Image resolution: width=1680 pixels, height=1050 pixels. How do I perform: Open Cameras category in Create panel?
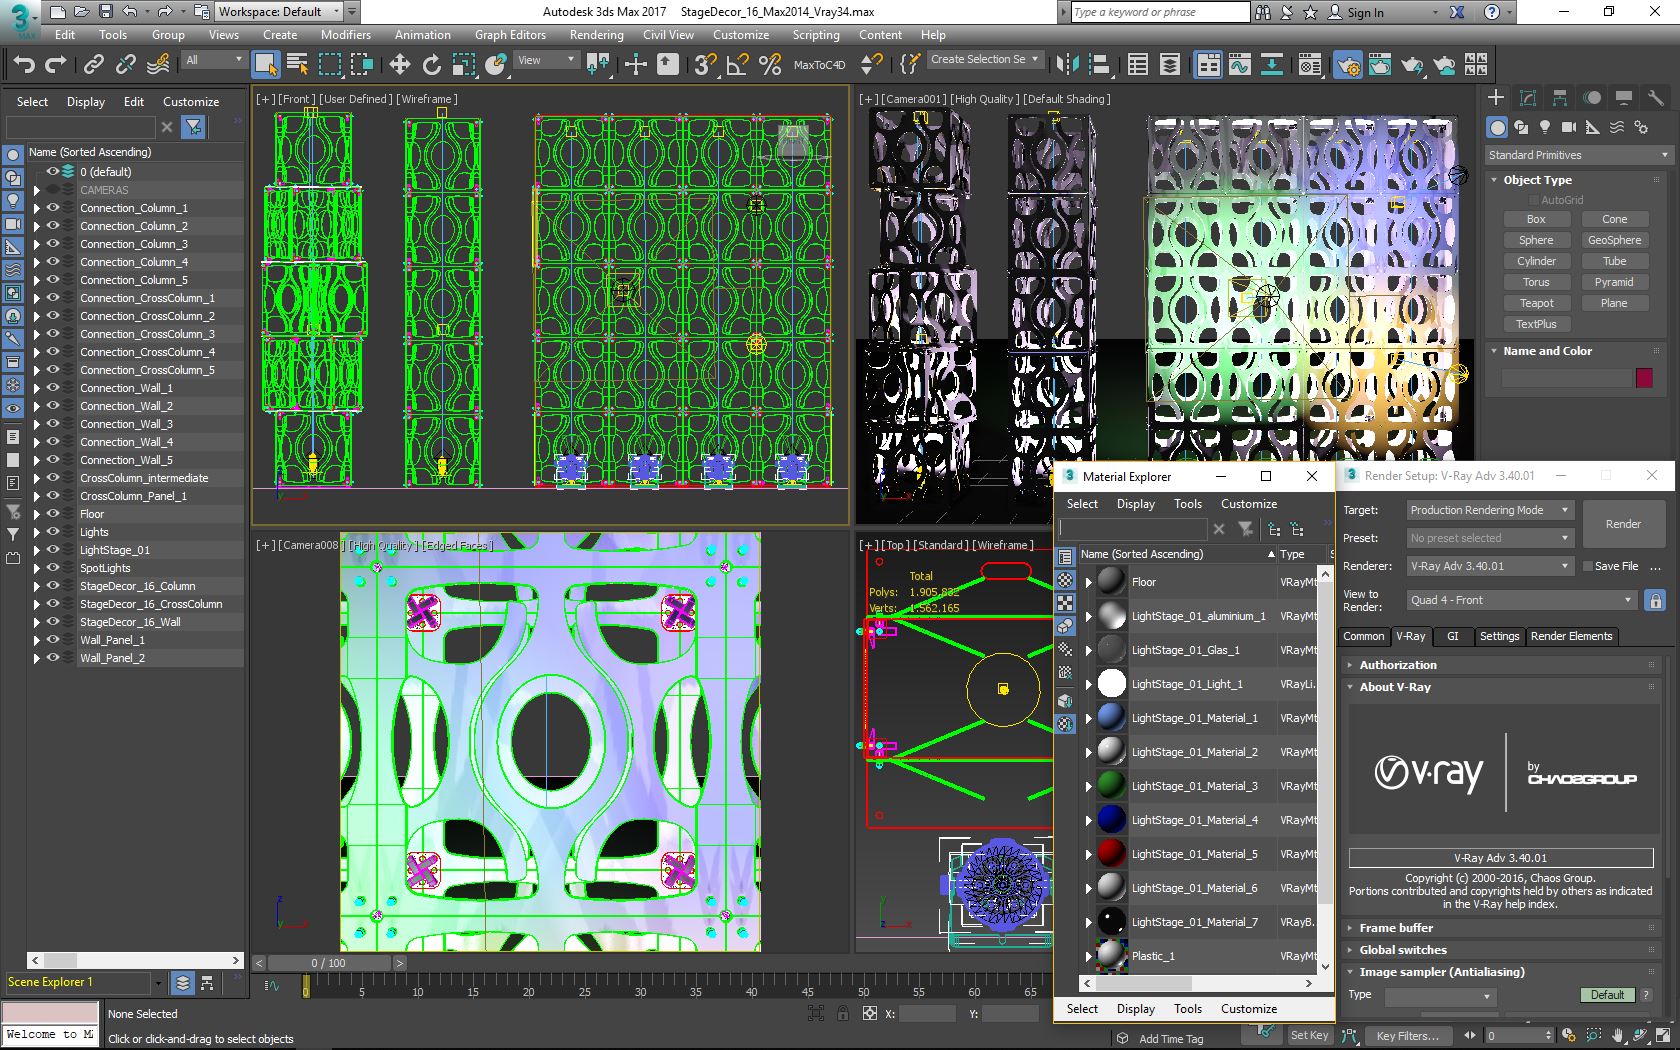pos(1568,127)
